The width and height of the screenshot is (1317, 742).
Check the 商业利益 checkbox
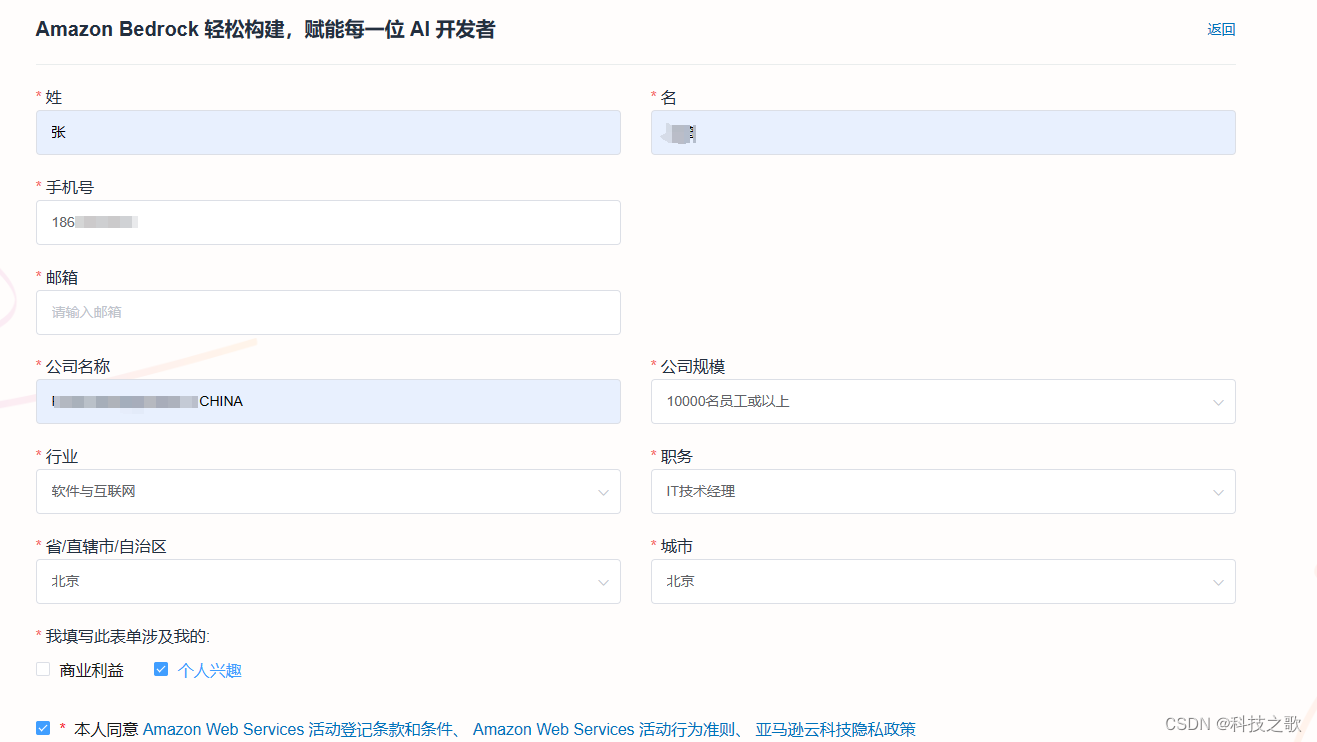click(43, 669)
